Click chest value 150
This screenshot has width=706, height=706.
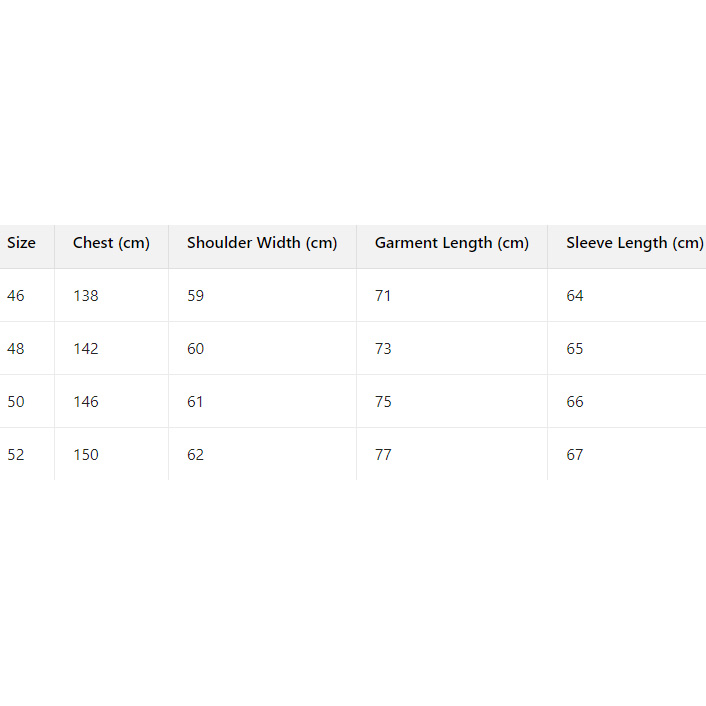[86, 455]
